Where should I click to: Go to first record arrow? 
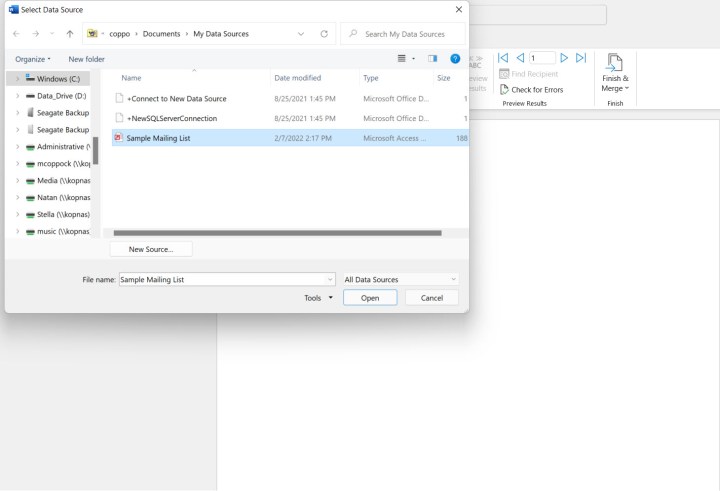point(503,58)
